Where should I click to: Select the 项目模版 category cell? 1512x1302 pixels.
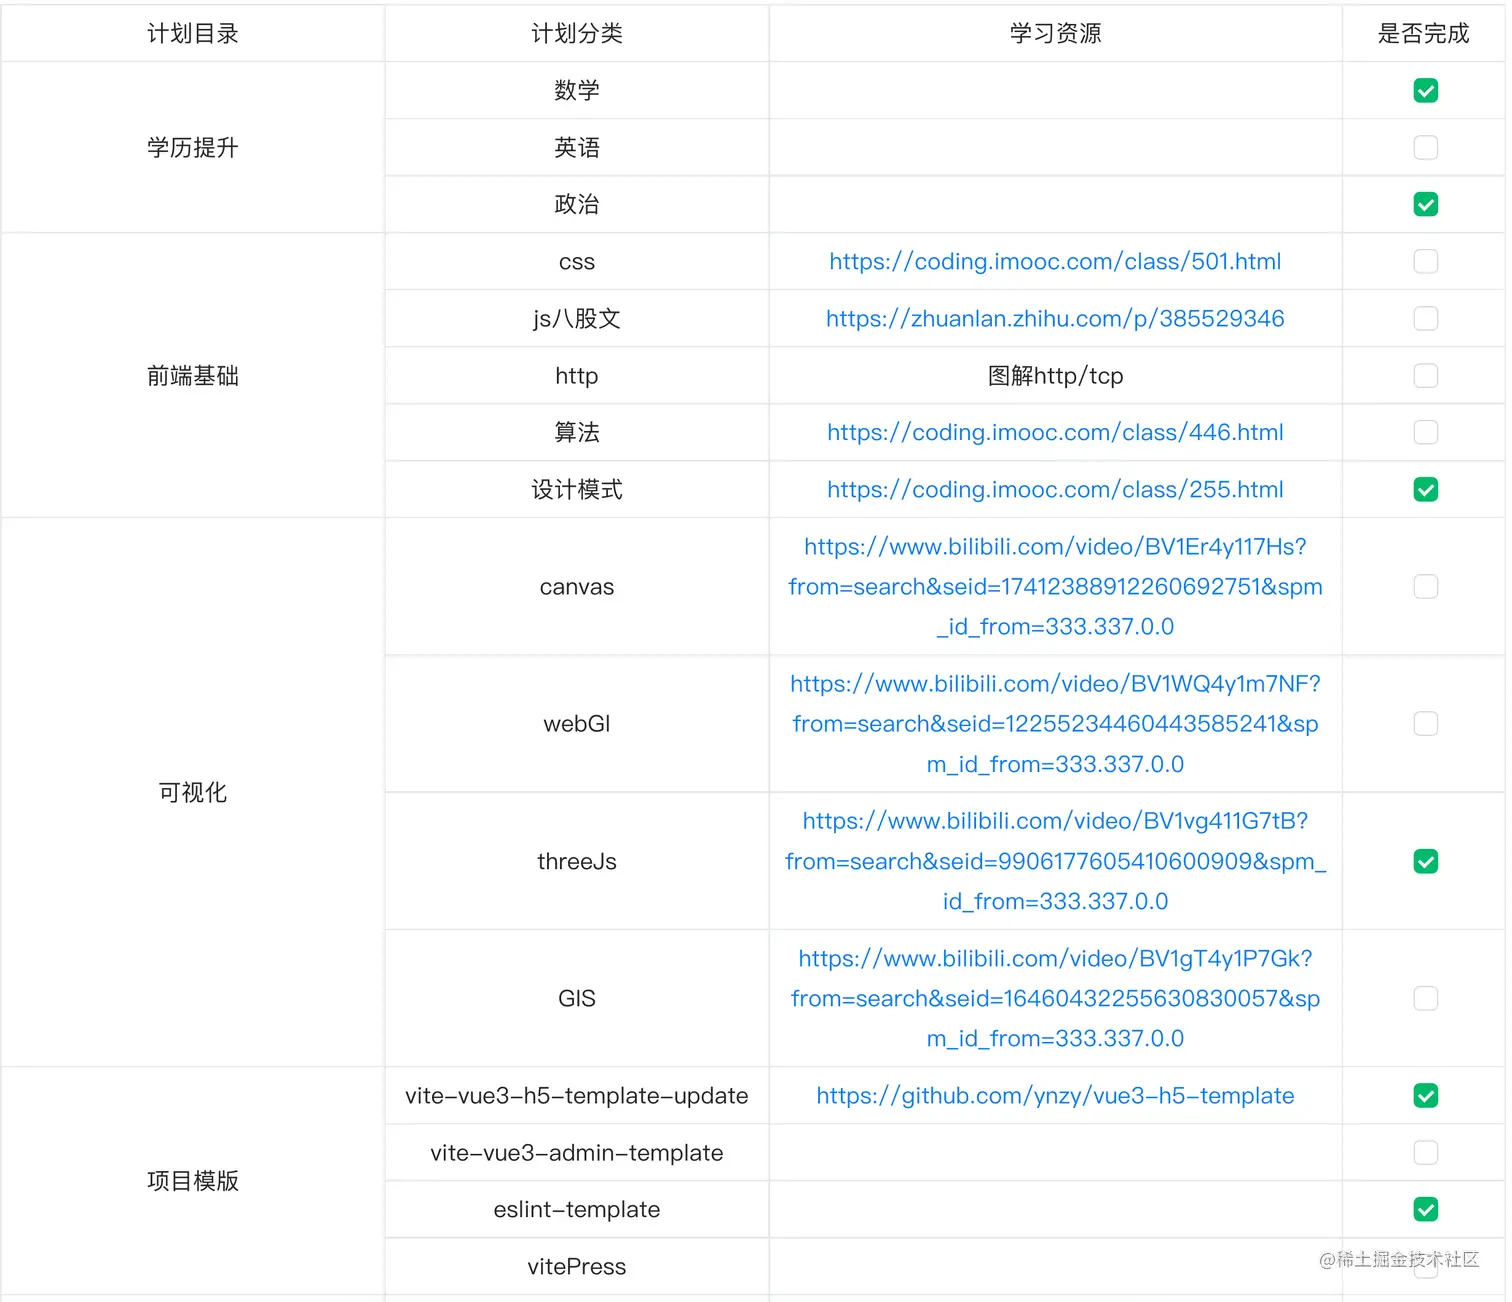click(193, 1181)
